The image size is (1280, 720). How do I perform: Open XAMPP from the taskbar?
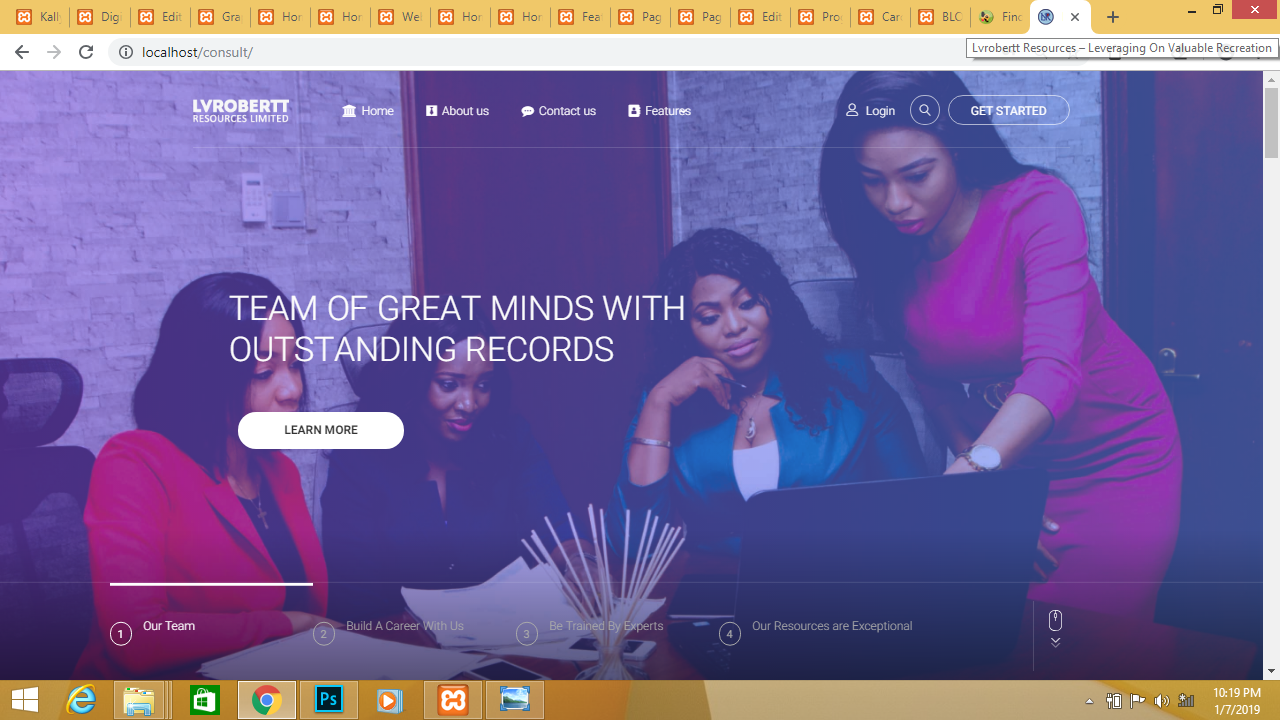453,700
